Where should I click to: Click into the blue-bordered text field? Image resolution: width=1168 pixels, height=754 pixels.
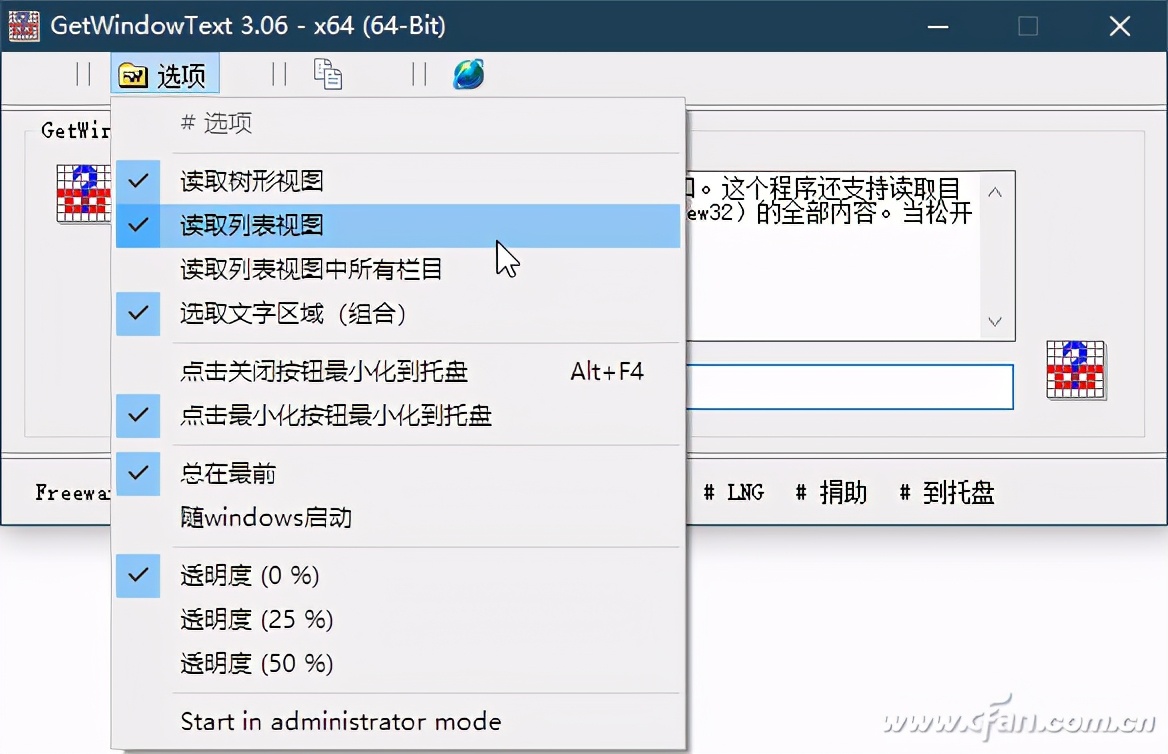click(849, 387)
